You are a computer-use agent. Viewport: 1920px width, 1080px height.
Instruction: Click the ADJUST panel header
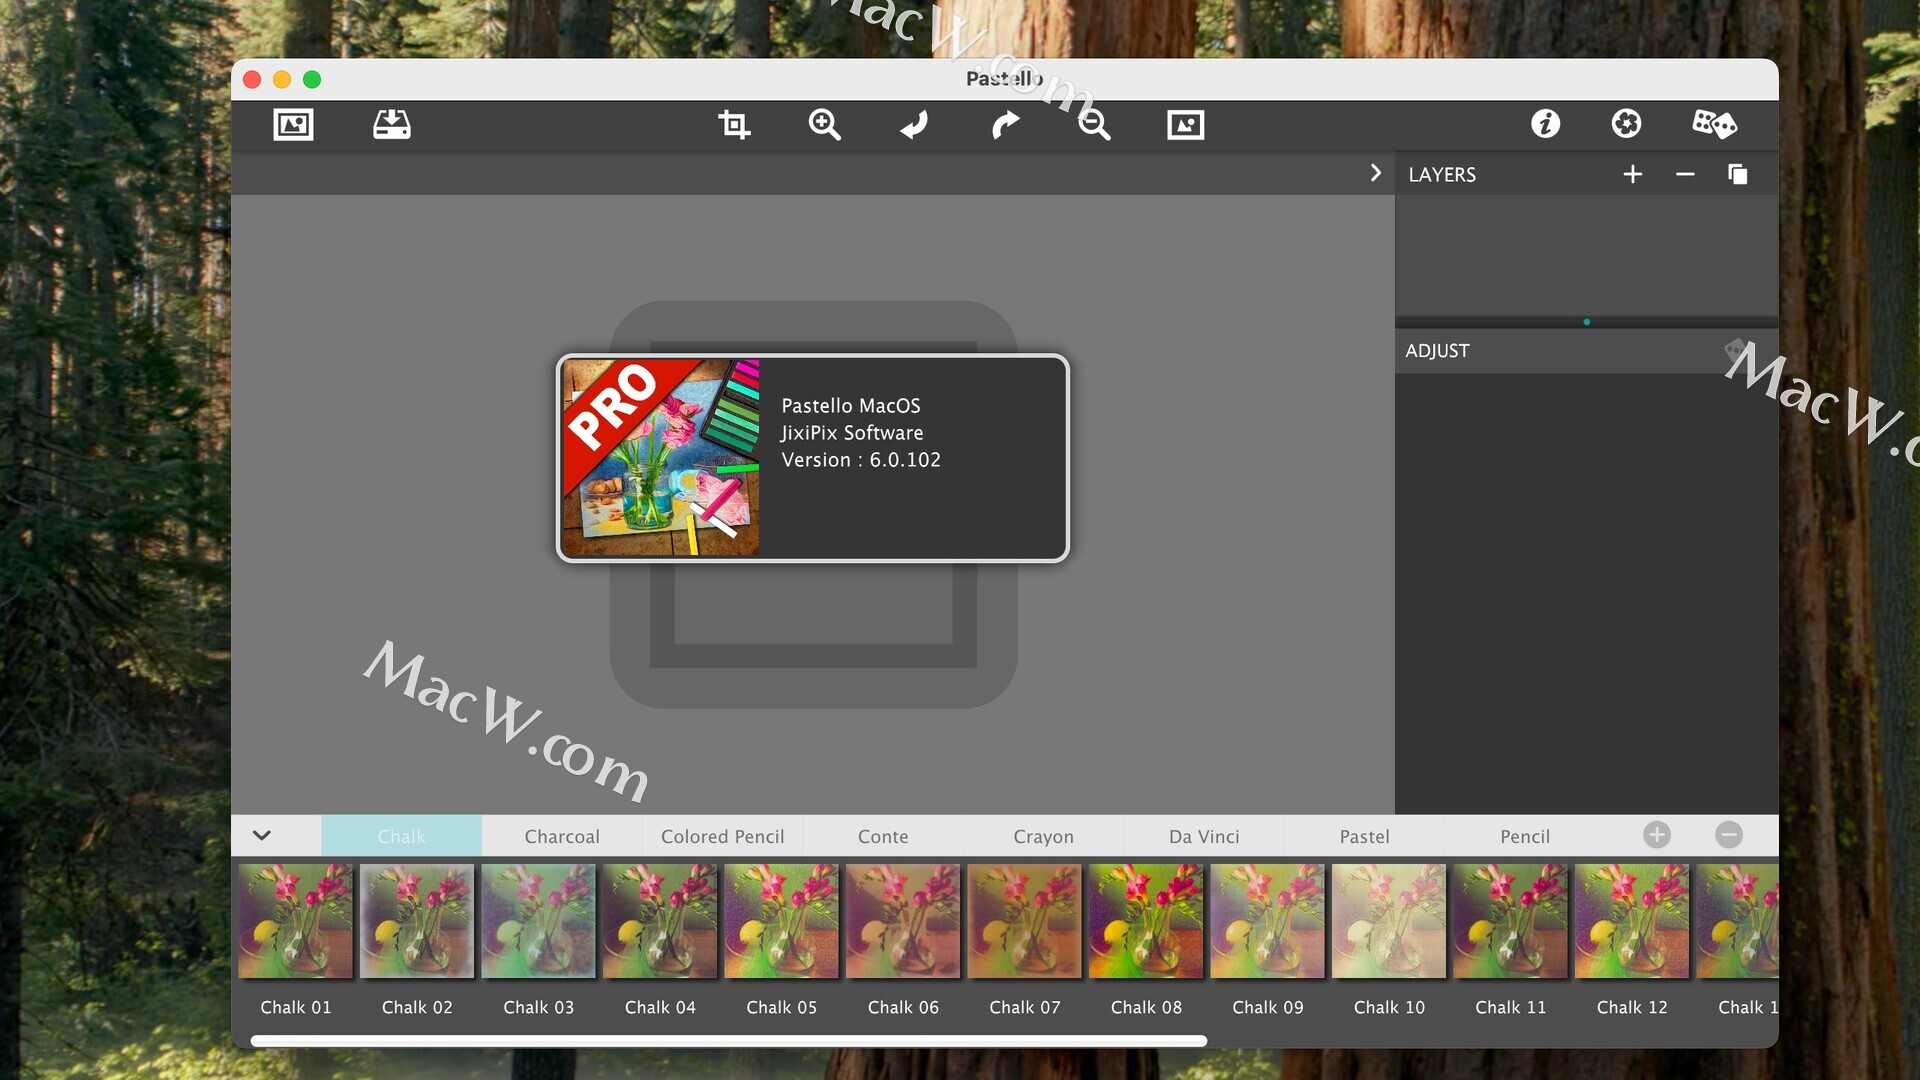point(1437,351)
